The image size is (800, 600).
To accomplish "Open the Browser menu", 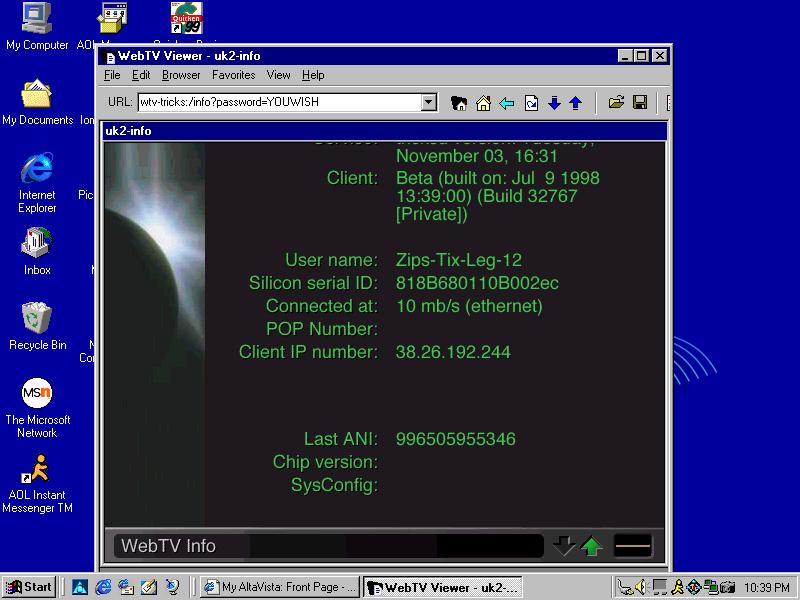I will (181, 75).
